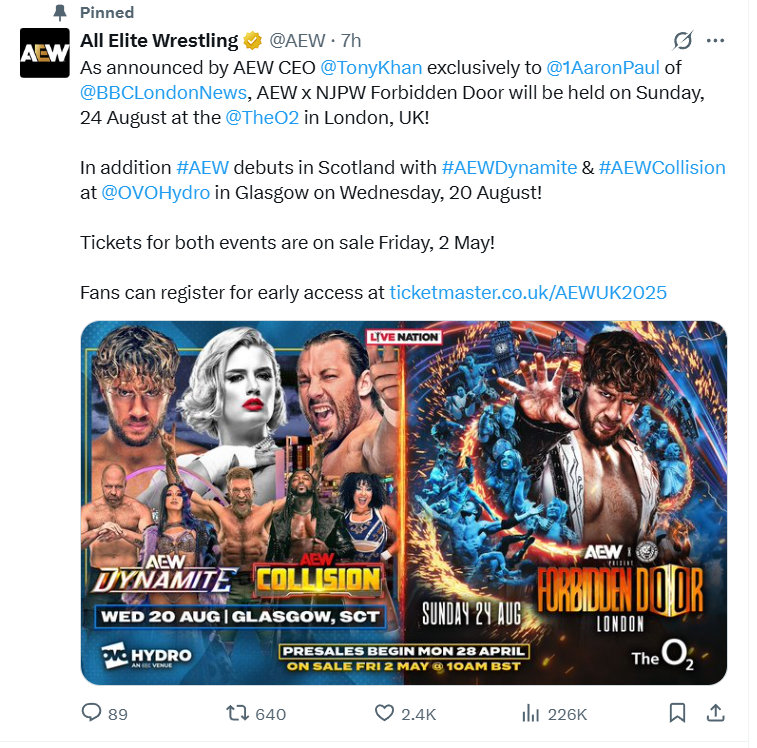Open the Grok slash-circle icon
Image resolution: width=757 pixels, height=748 pixels.
click(683, 41)
